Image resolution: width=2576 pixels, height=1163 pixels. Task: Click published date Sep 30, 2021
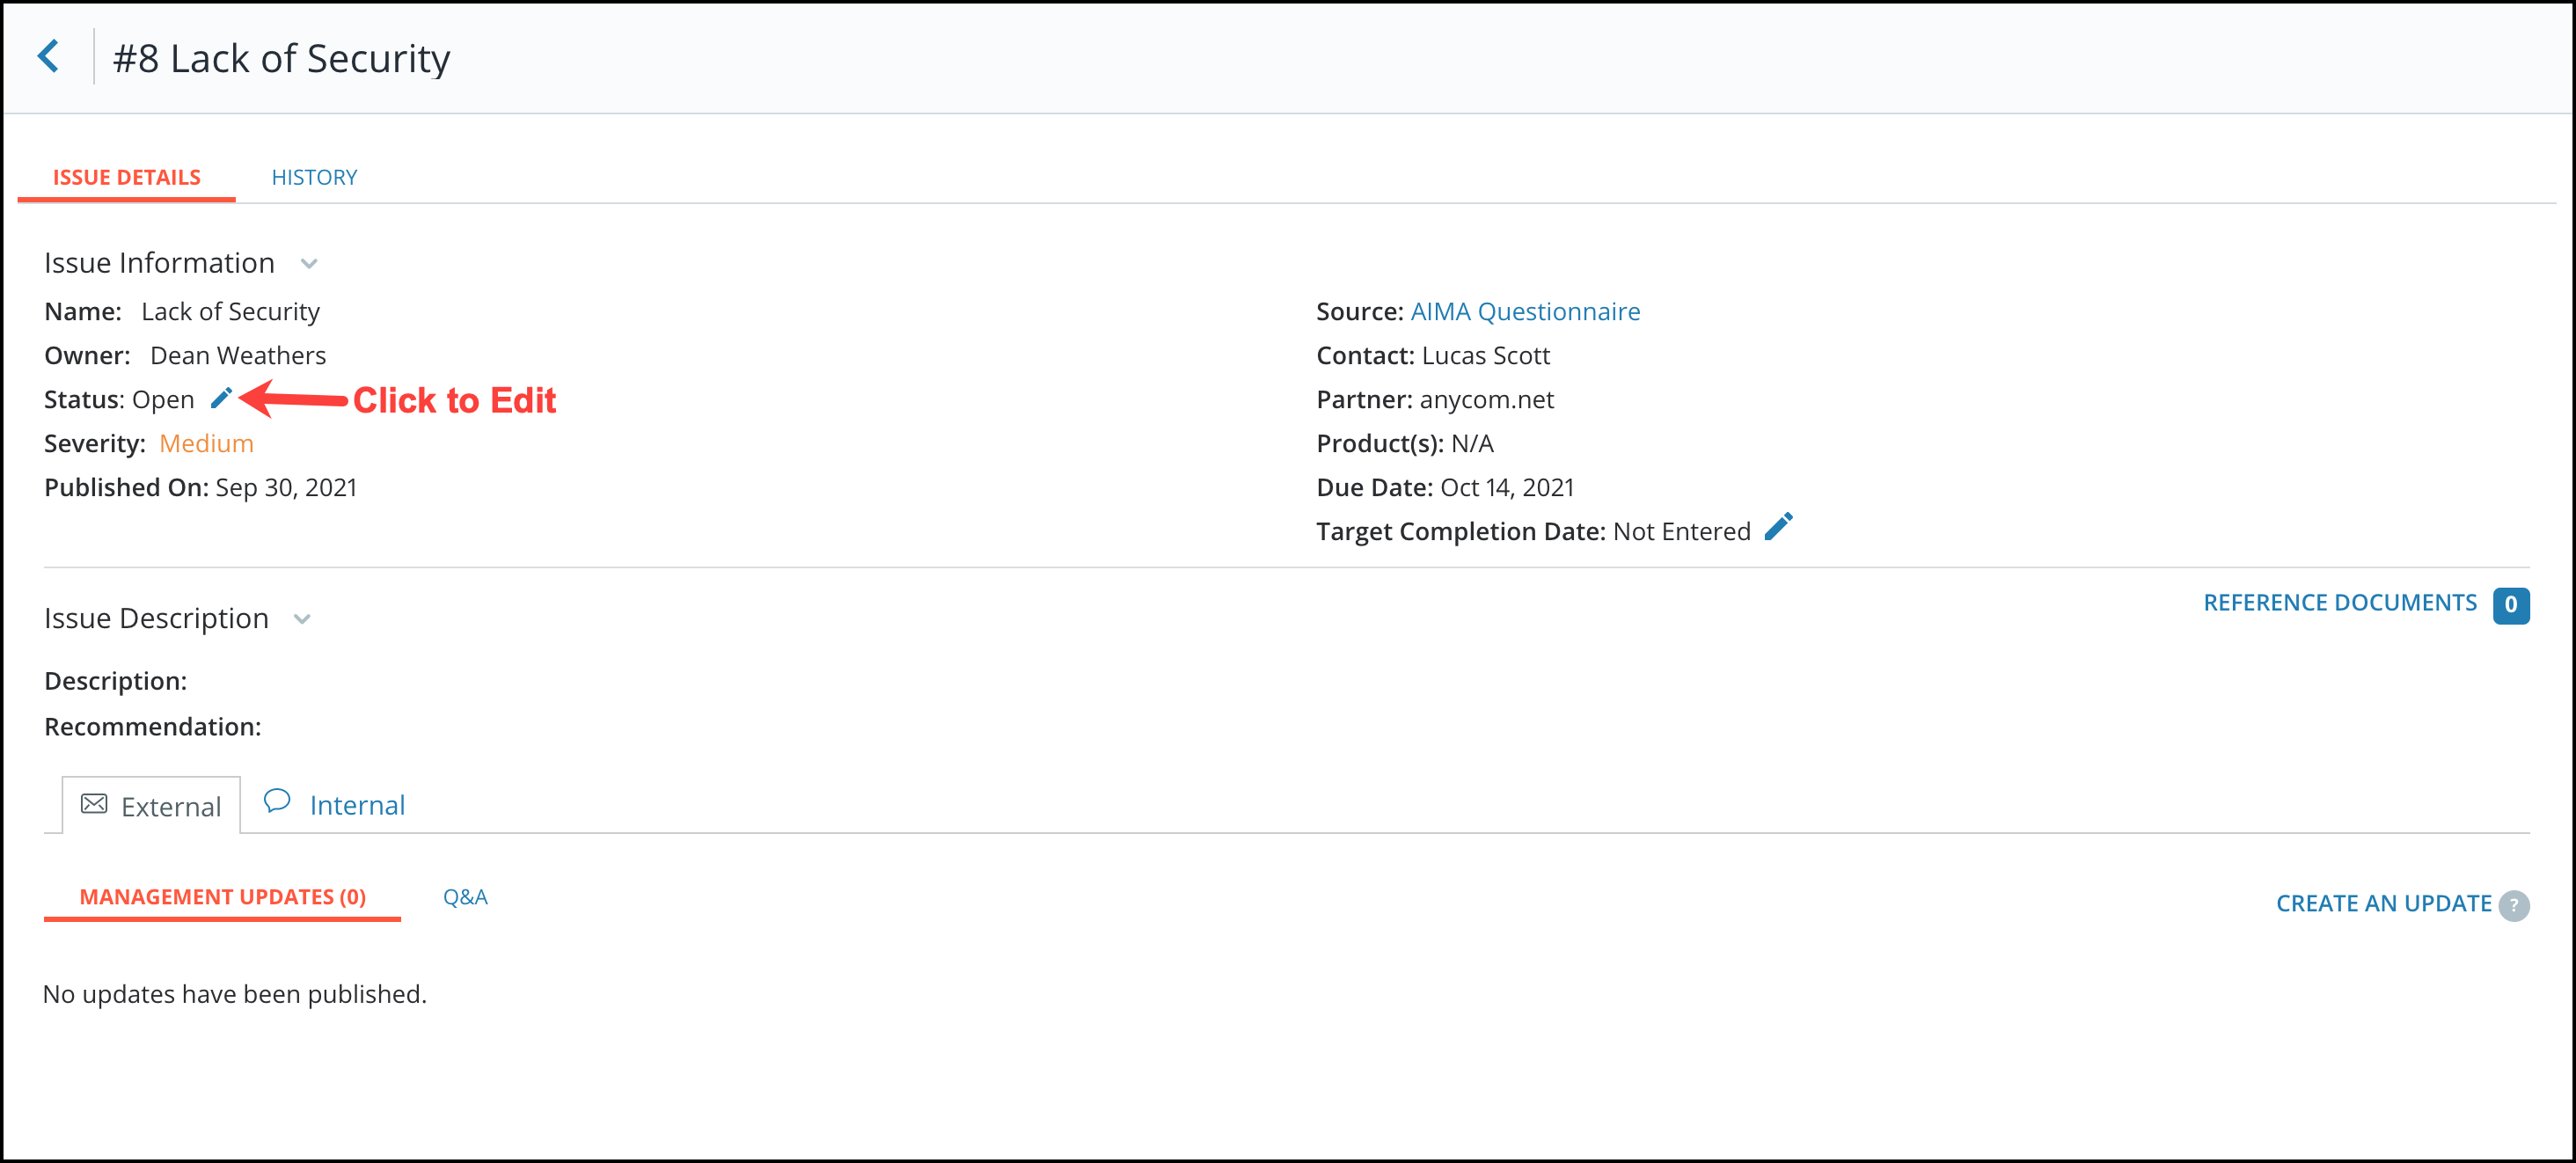pyautogui.click(x=286, y=488)
